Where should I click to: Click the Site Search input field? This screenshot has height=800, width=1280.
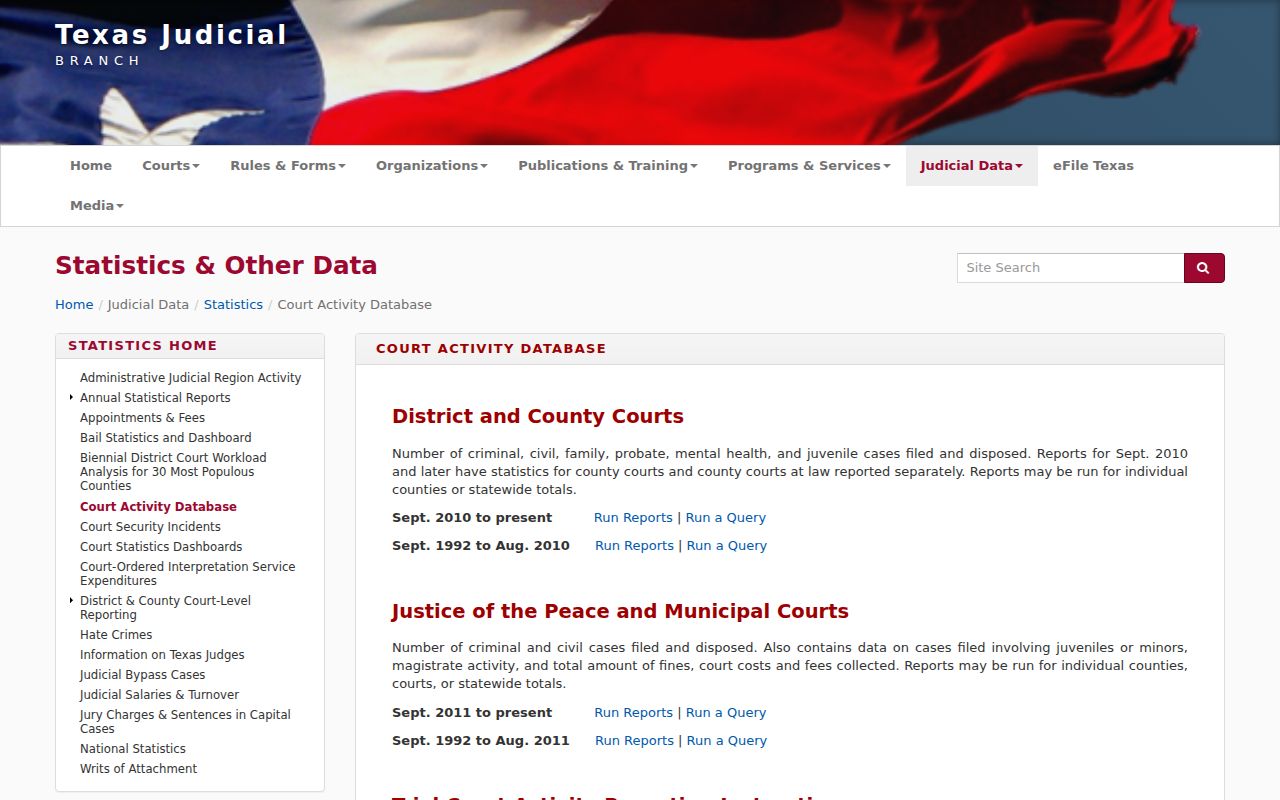point(1070,268)
